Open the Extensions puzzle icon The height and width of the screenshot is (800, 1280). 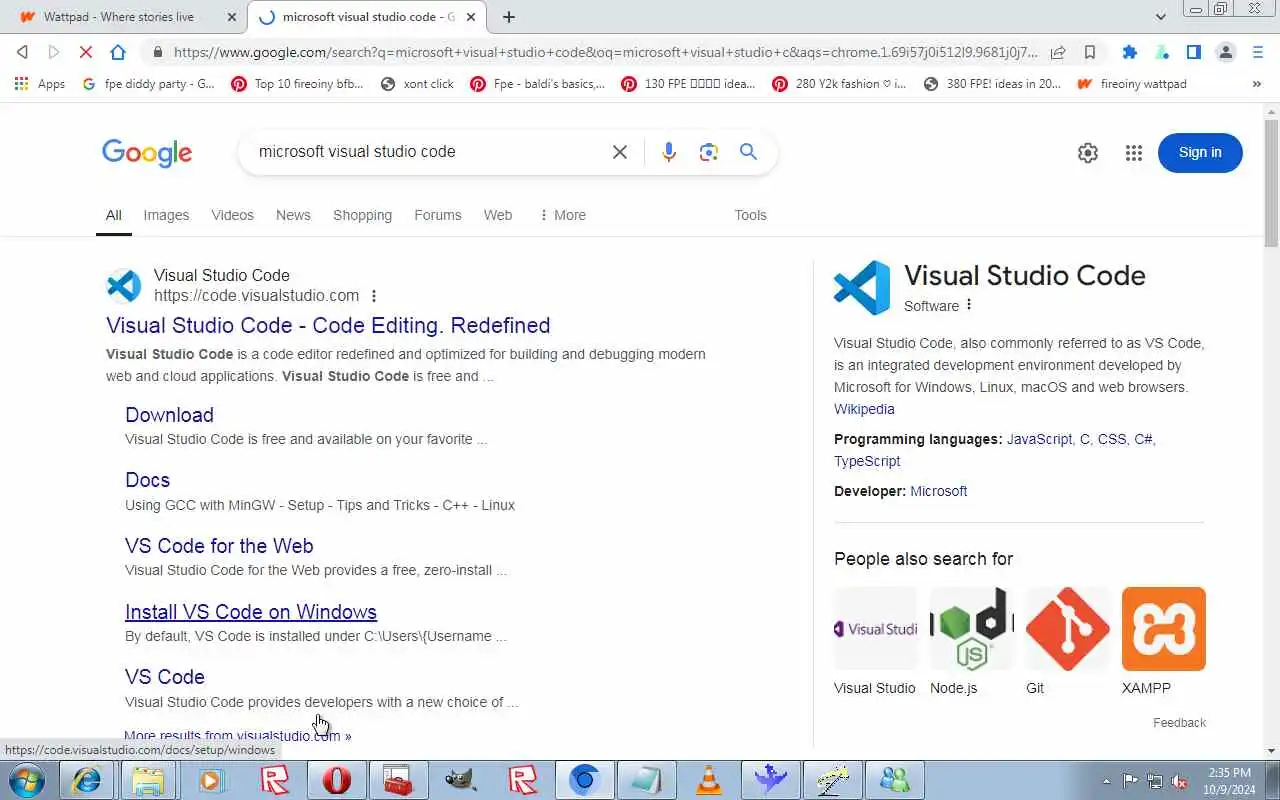1129,52
